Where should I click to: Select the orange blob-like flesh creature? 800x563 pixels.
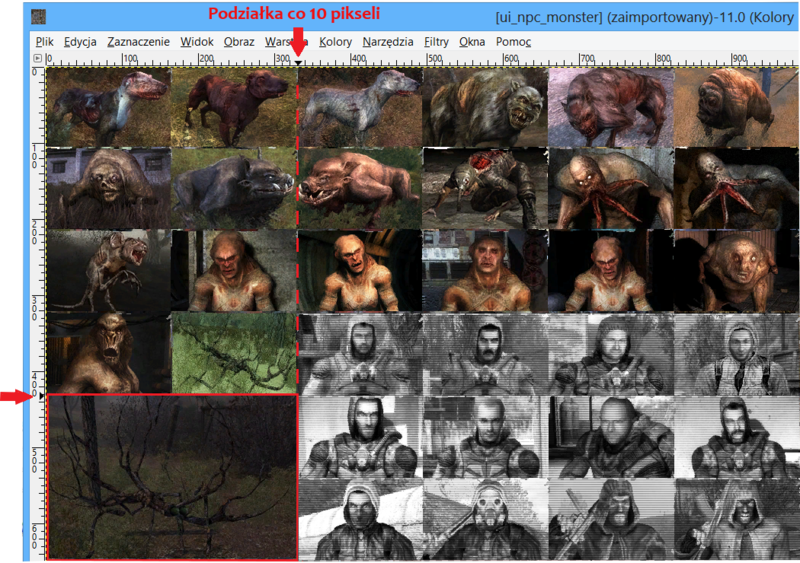click(x=736, y=108)
